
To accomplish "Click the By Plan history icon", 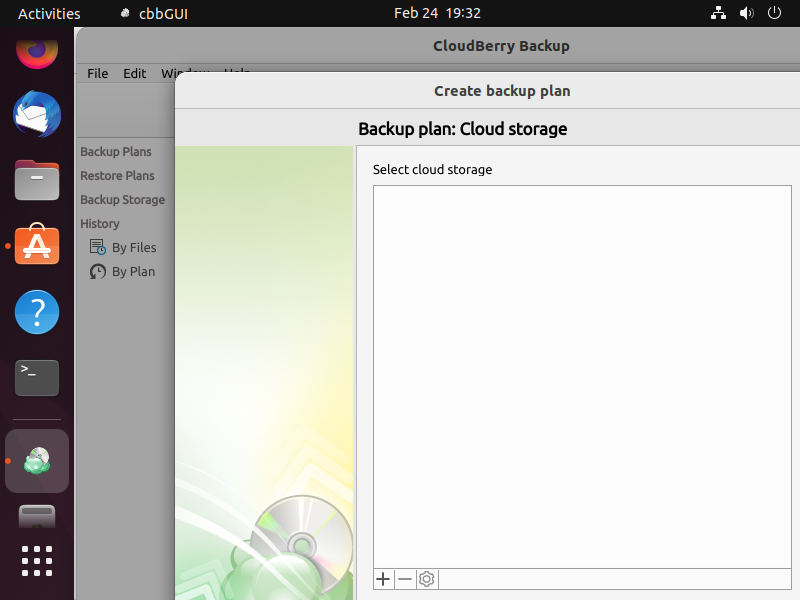I will tap(97, 271).
